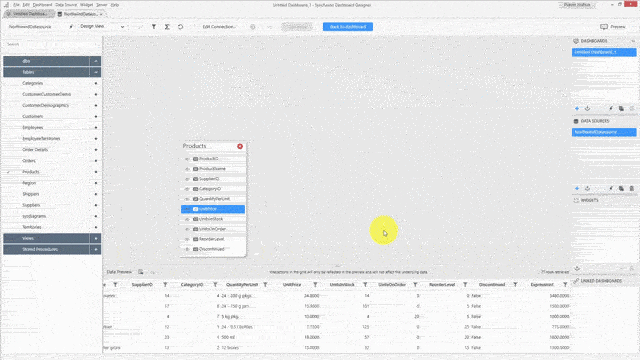Add a new data source with the plus icon
This screenshot has width=640, height=360.
(x=577, y=189)
